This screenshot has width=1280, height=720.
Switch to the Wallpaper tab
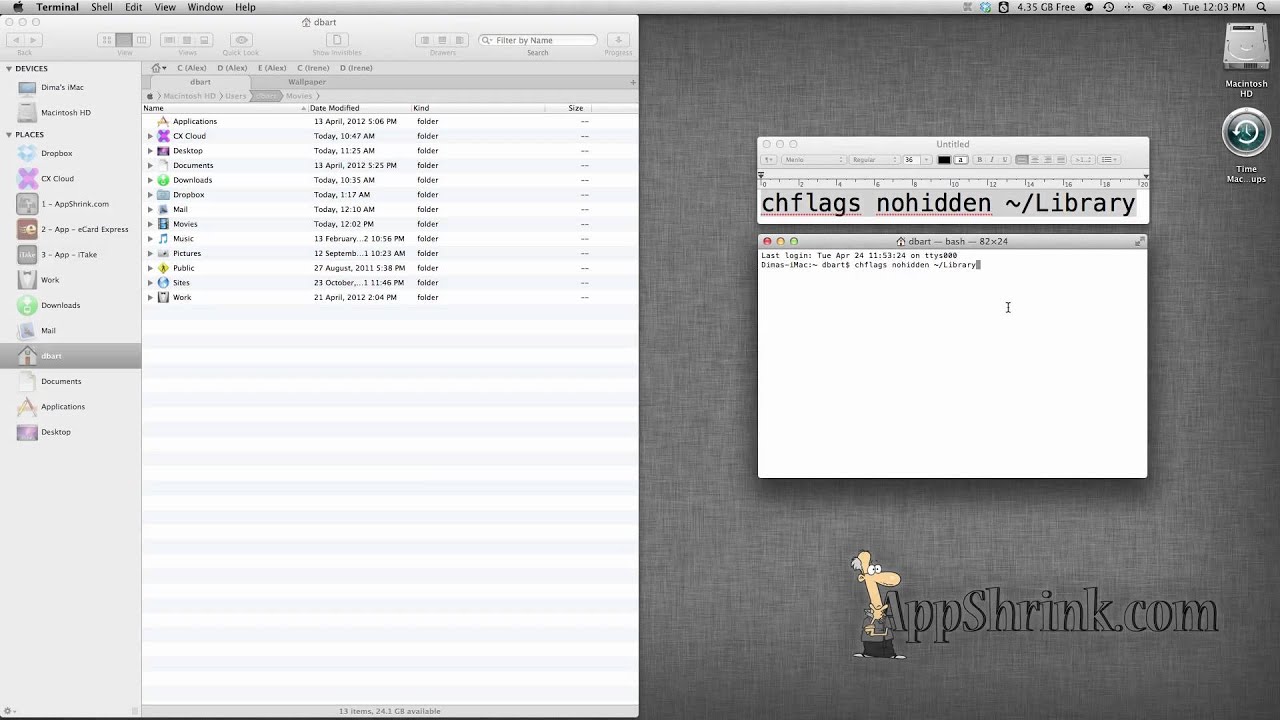point(307,82)
